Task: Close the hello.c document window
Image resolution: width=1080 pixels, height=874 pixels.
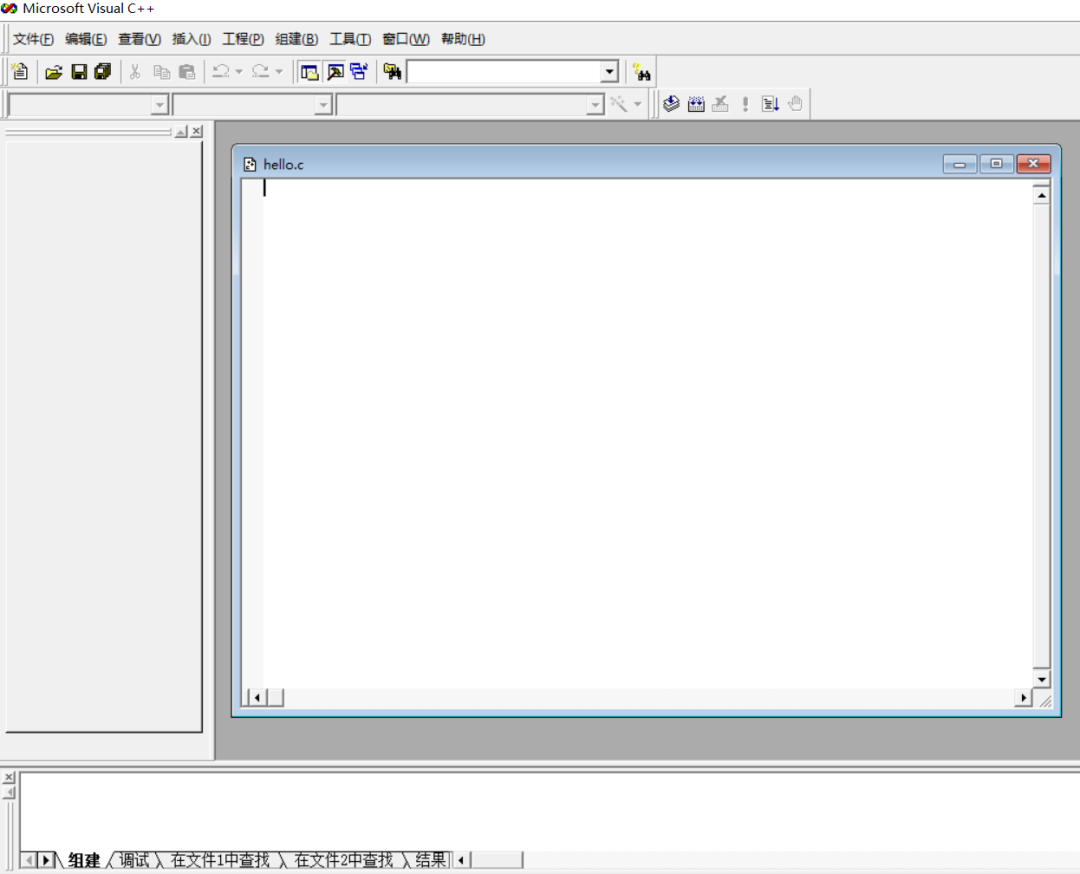Action: pos(1033,164)
